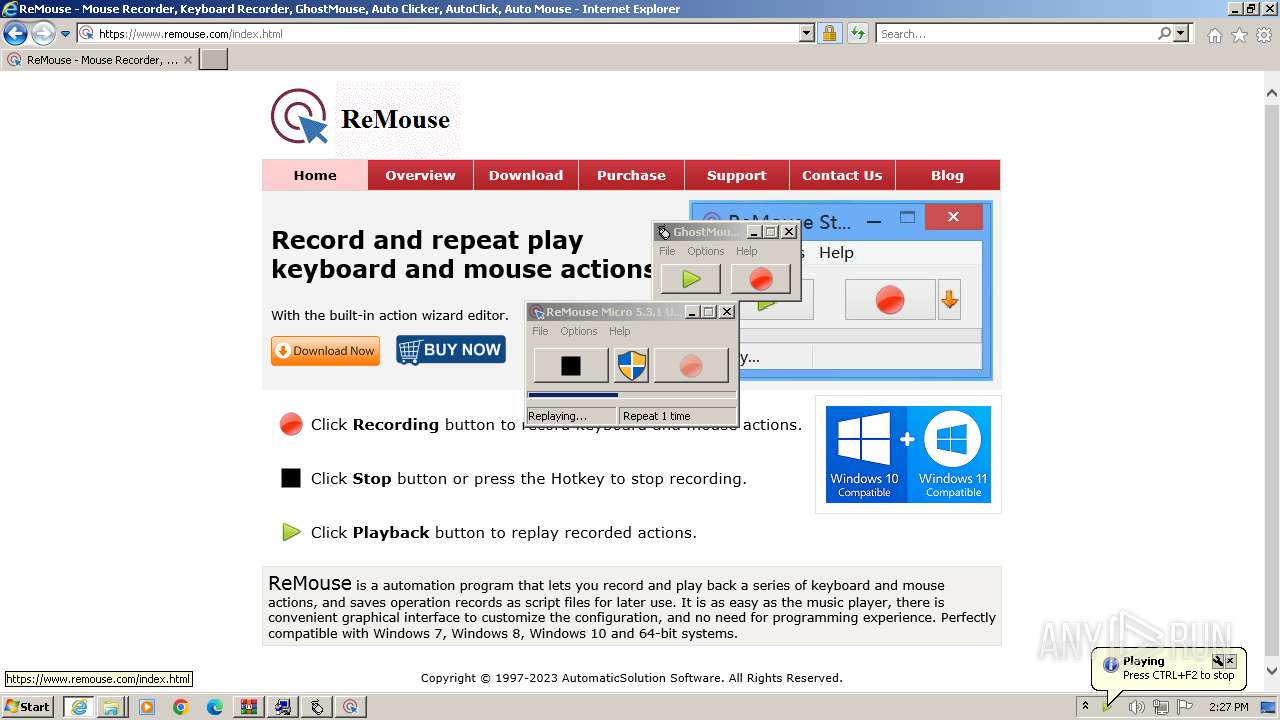Viewport: 1280px width, 720px height.
Task: Click the page refresh icon
Action: coord(858,33)
